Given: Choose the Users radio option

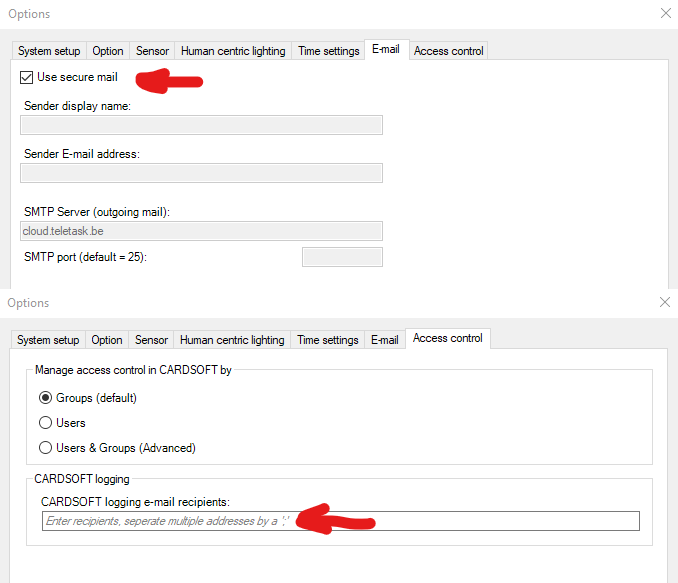Looking at the screenshot, I should 46,423.
